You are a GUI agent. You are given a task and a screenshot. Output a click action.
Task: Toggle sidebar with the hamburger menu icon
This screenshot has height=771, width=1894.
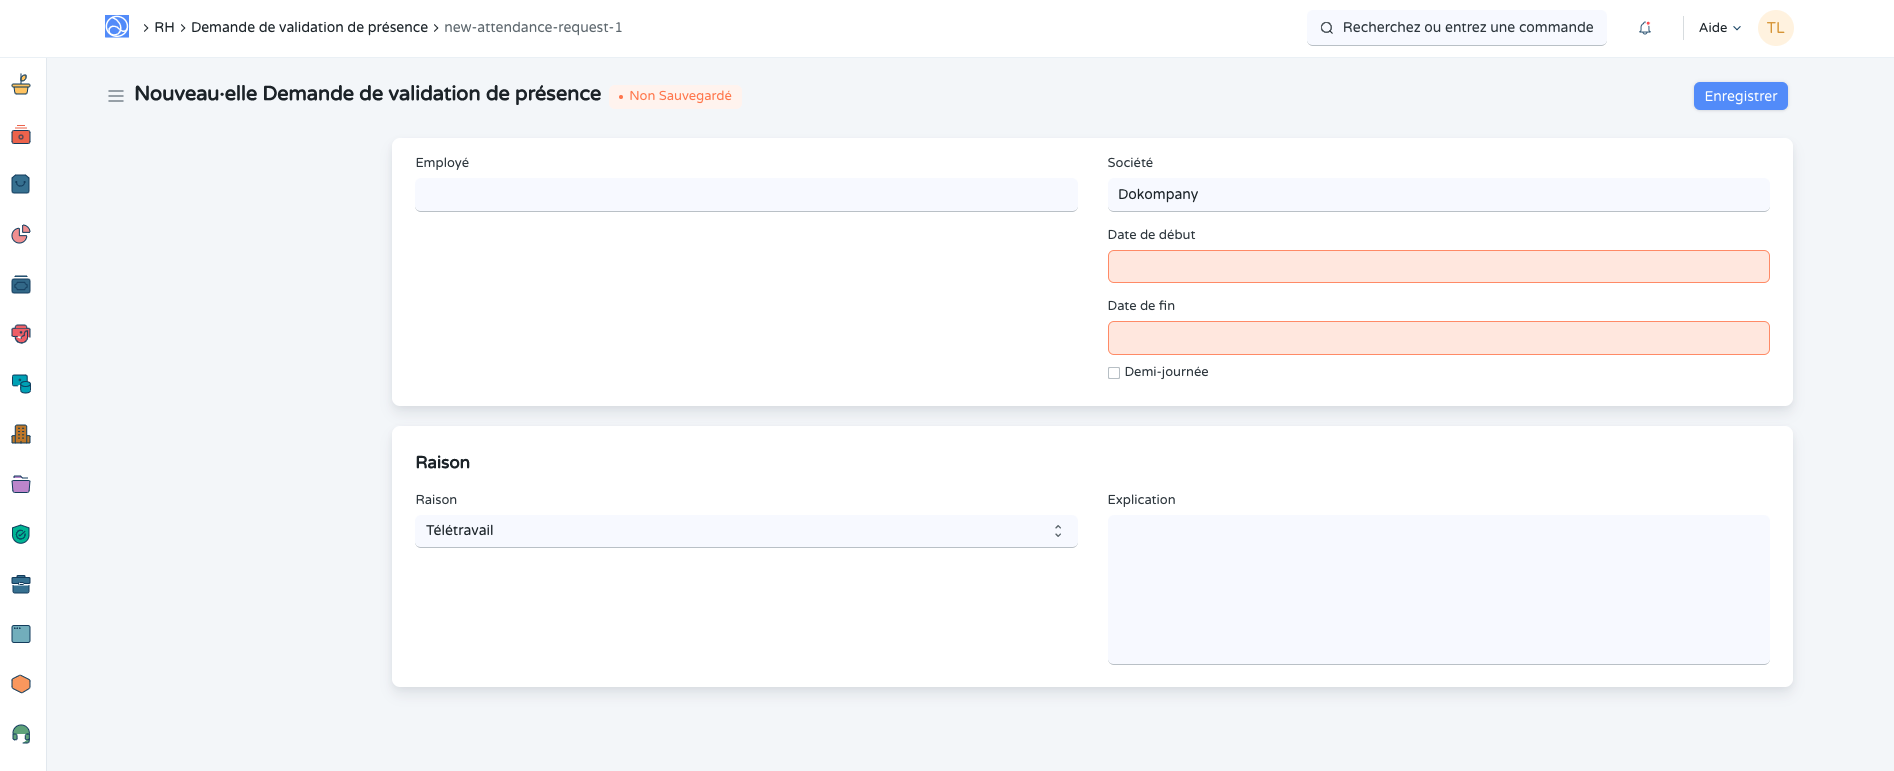(116, 96)
